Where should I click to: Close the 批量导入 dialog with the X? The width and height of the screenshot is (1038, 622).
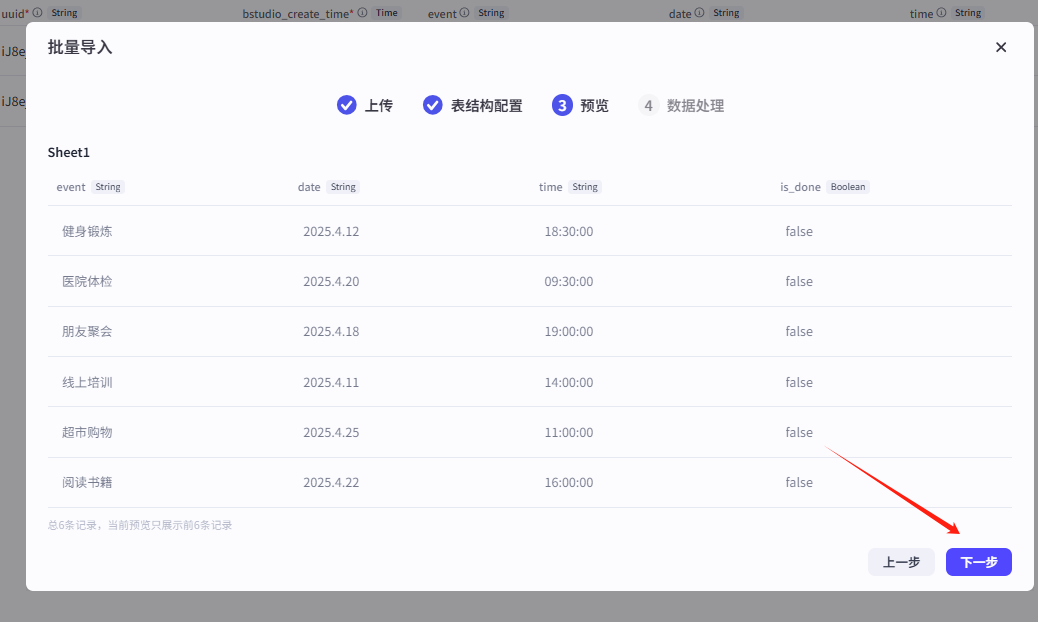1000,47
